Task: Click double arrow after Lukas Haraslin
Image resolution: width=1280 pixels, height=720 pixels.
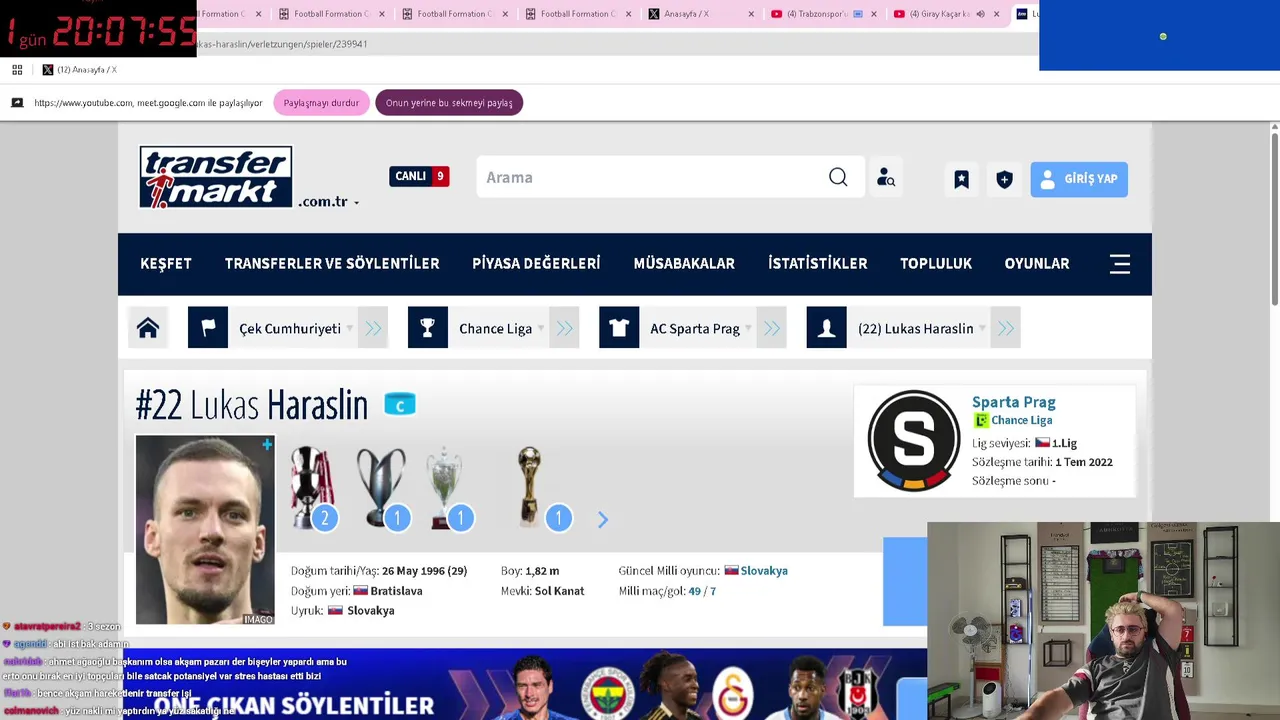Action: (1006, 328)
